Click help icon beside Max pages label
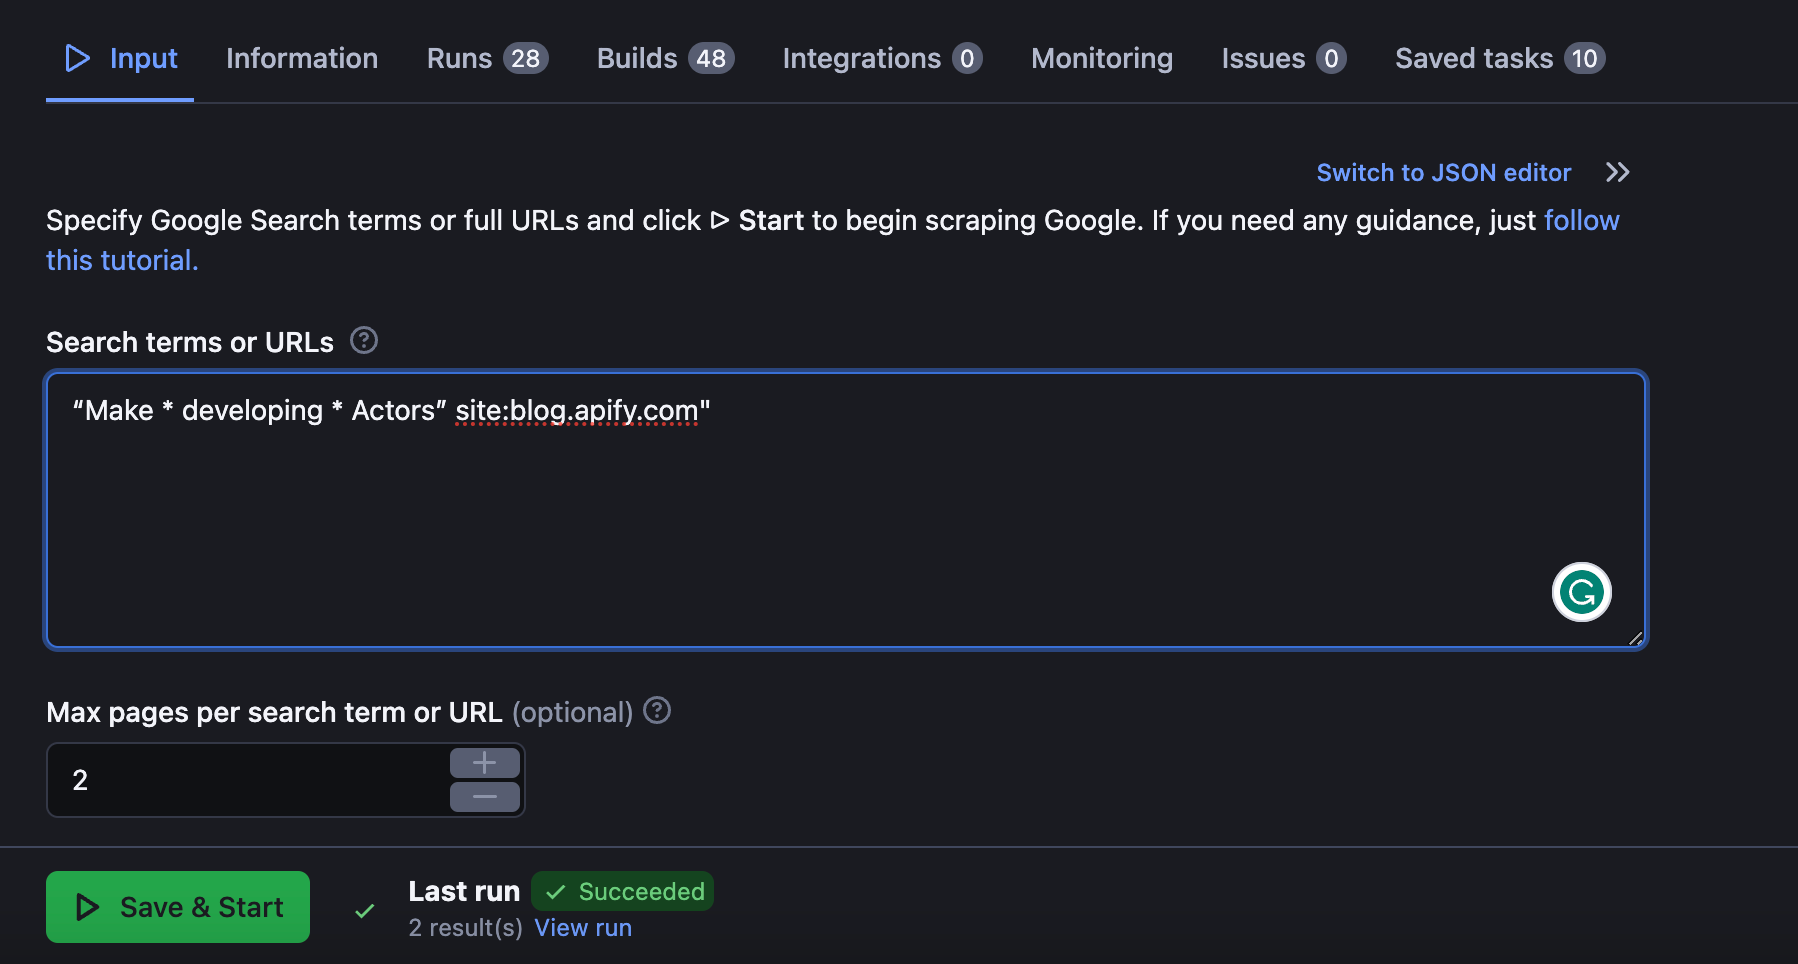This screenshot has width=1798, height=964. coord(657,711)
